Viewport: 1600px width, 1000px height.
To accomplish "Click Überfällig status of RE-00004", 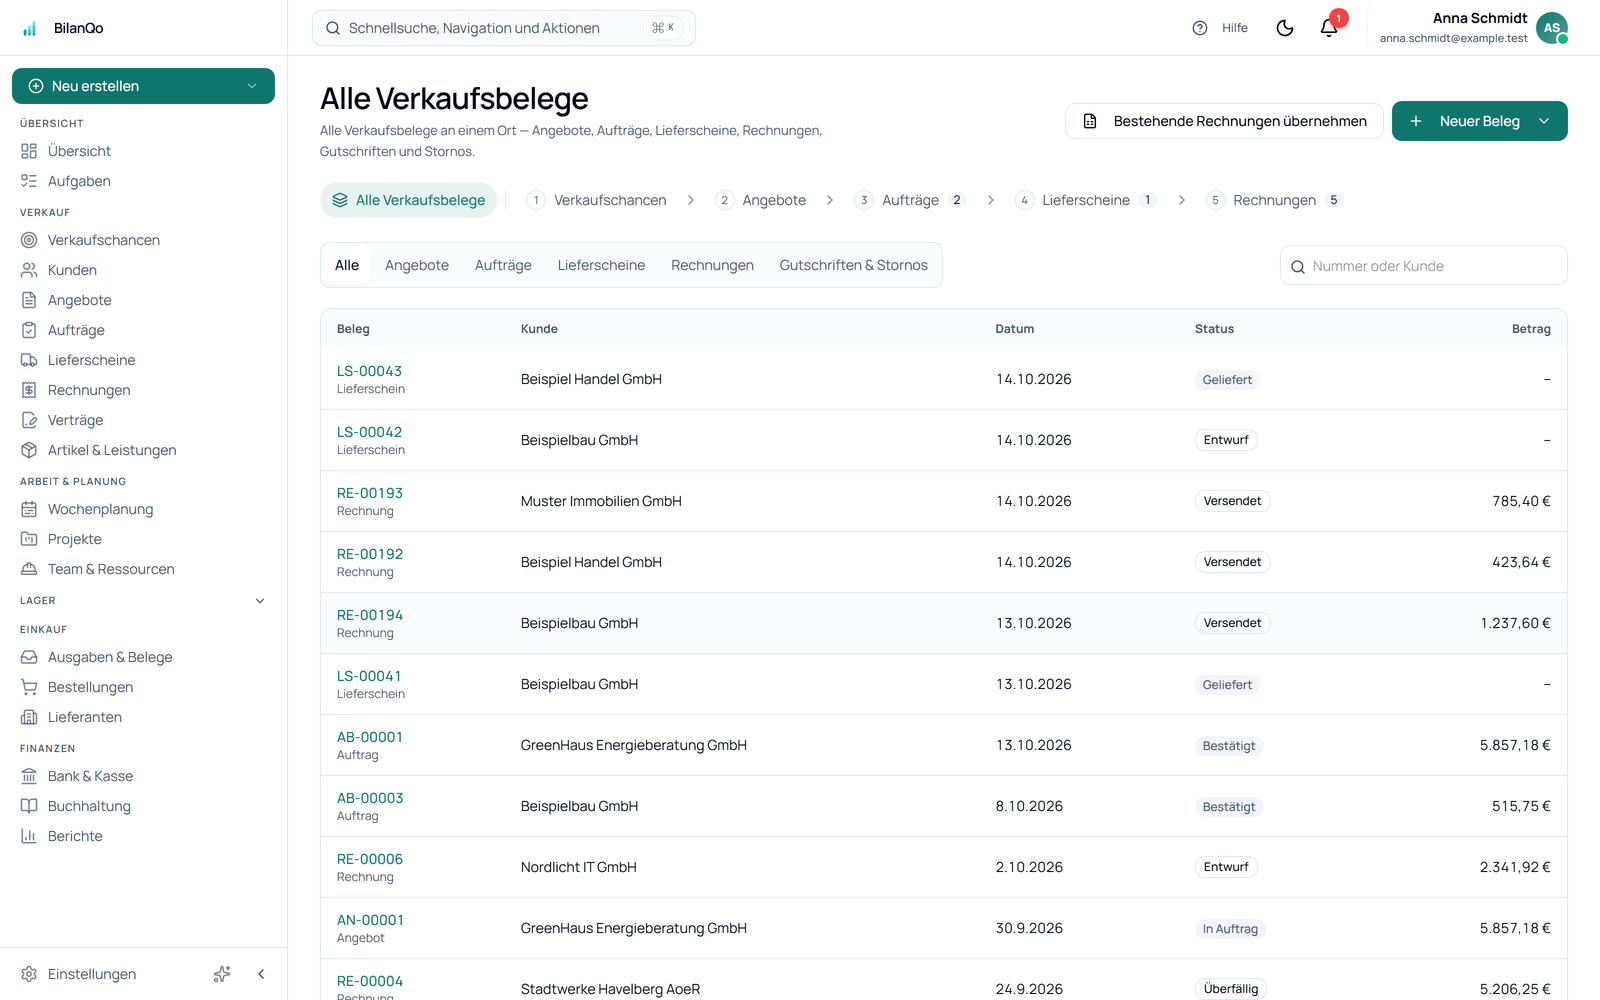I will pos(1231,989).
